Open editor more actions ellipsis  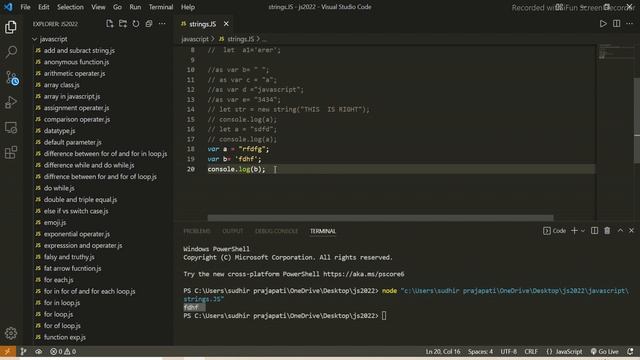click(x=629, y=24)
